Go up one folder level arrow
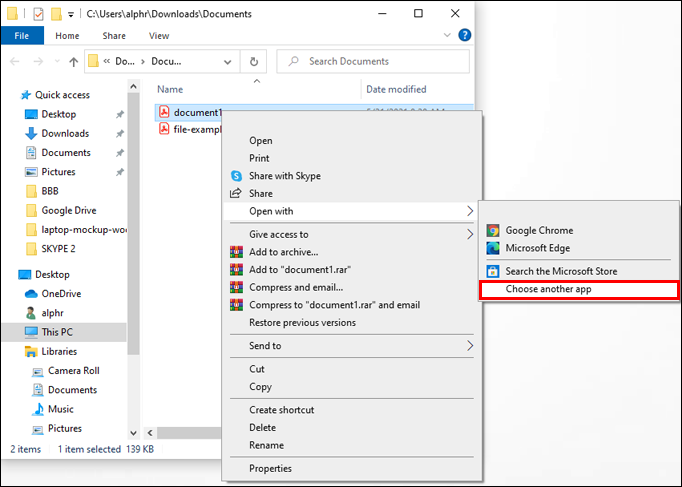 (74, 62)
